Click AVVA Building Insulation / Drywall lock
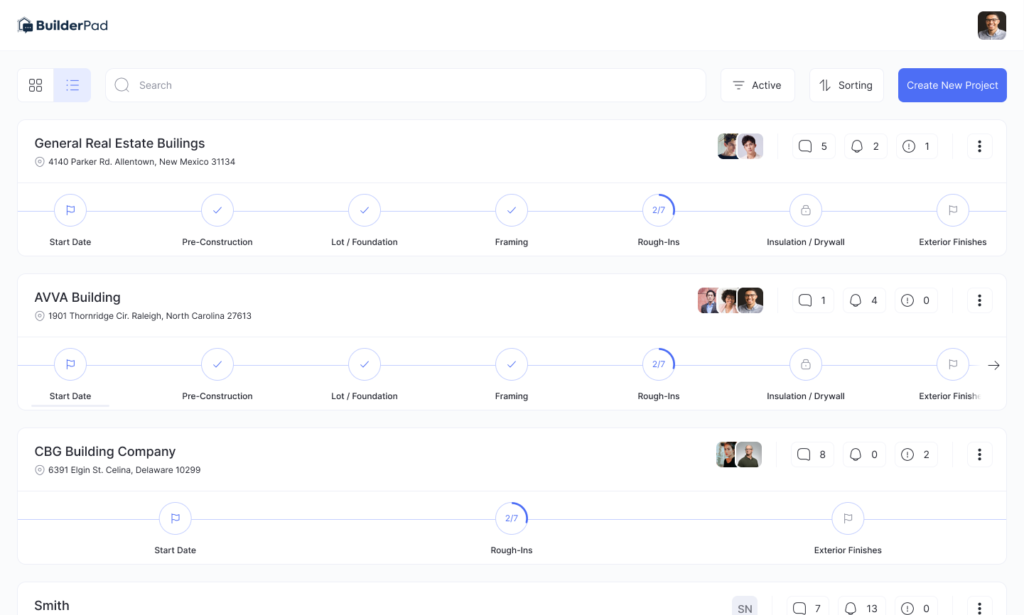This screenshot has height=615, width=1024. pos(806,364)
